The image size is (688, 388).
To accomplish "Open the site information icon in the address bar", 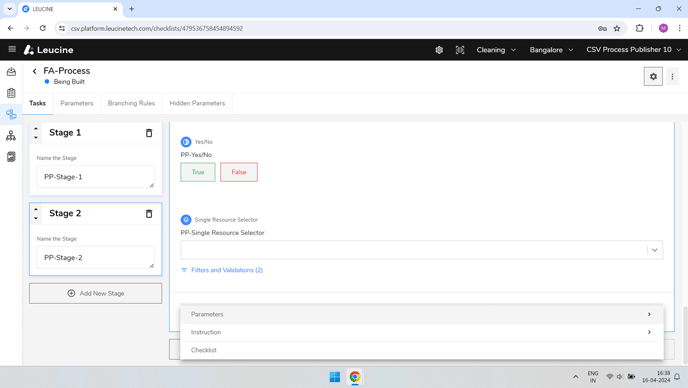I will [62, 29].
